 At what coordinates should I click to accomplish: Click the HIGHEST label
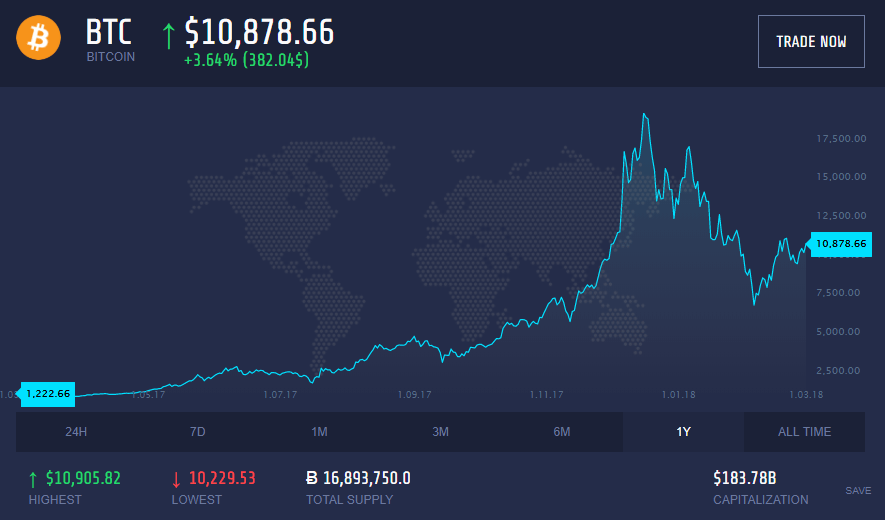click(x=55, y=500)
